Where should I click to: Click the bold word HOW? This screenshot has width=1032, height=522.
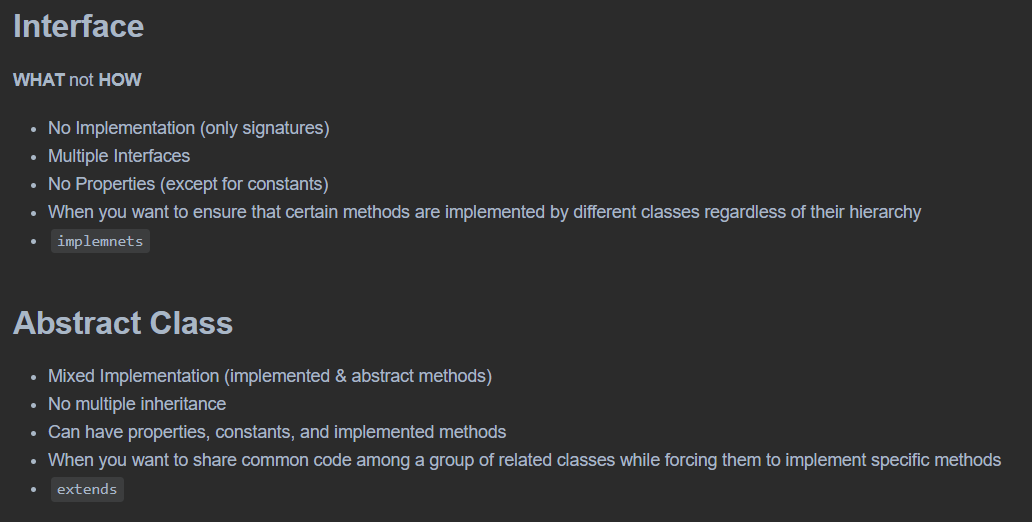[120, 80]
